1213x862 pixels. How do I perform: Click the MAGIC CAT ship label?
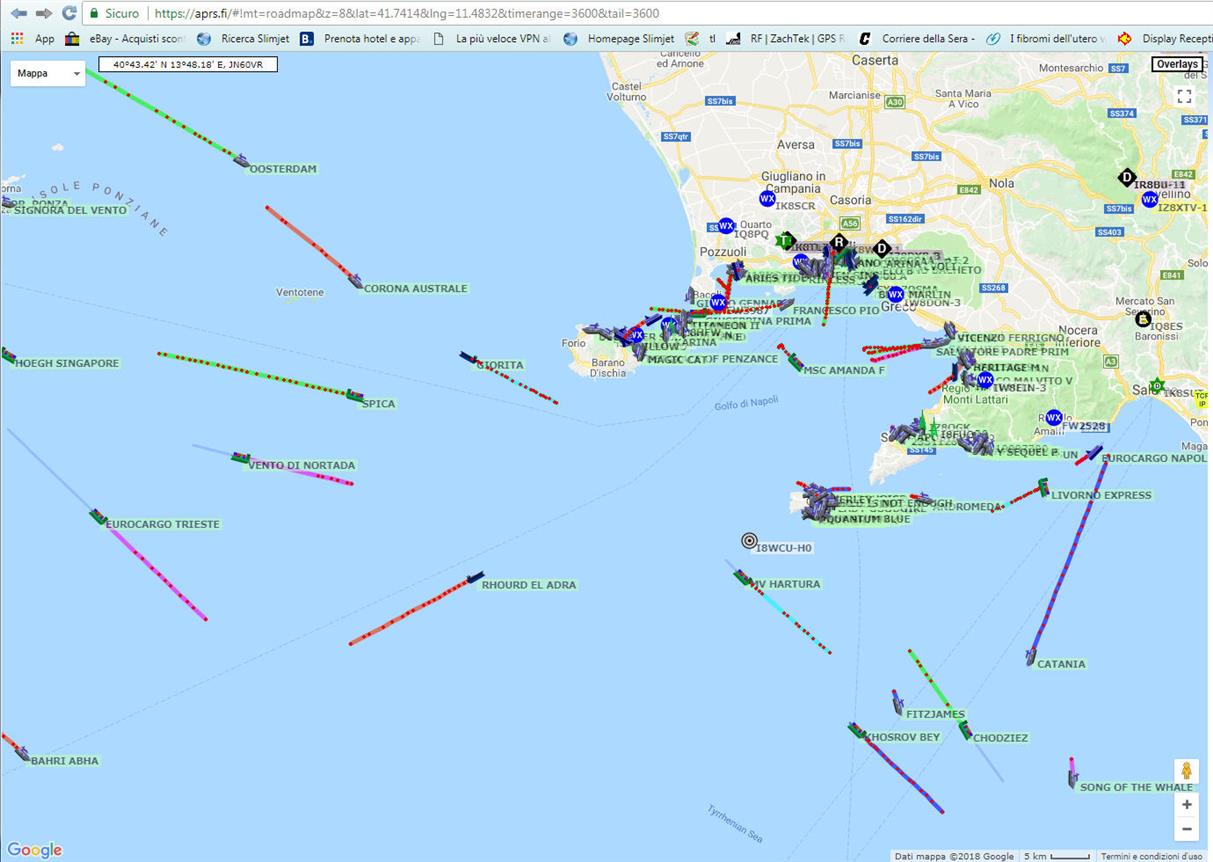tap(677, 360)
